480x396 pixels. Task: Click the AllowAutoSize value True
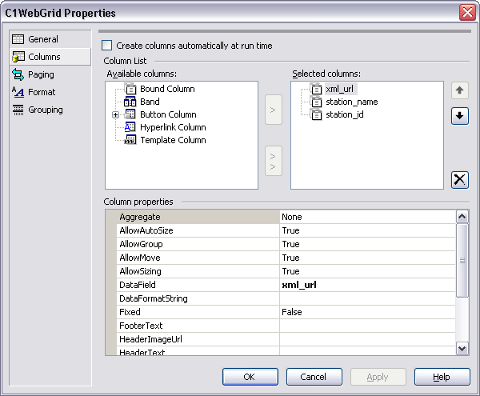point(367,231)
